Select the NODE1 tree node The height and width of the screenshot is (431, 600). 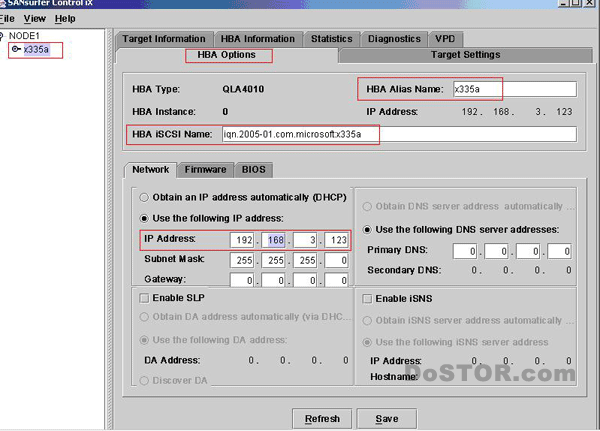28,35
